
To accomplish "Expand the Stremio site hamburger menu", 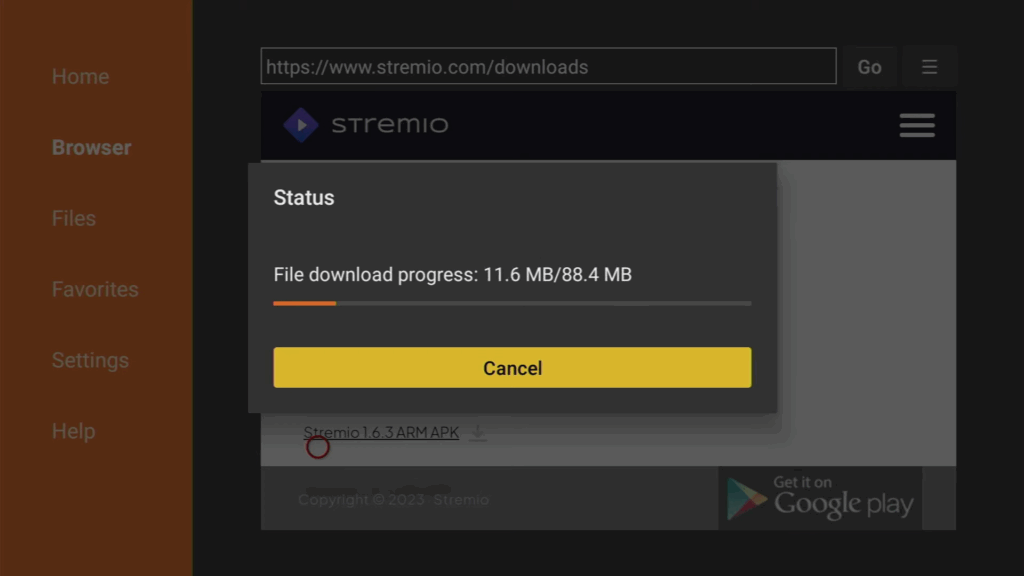I will click(917, 125).
